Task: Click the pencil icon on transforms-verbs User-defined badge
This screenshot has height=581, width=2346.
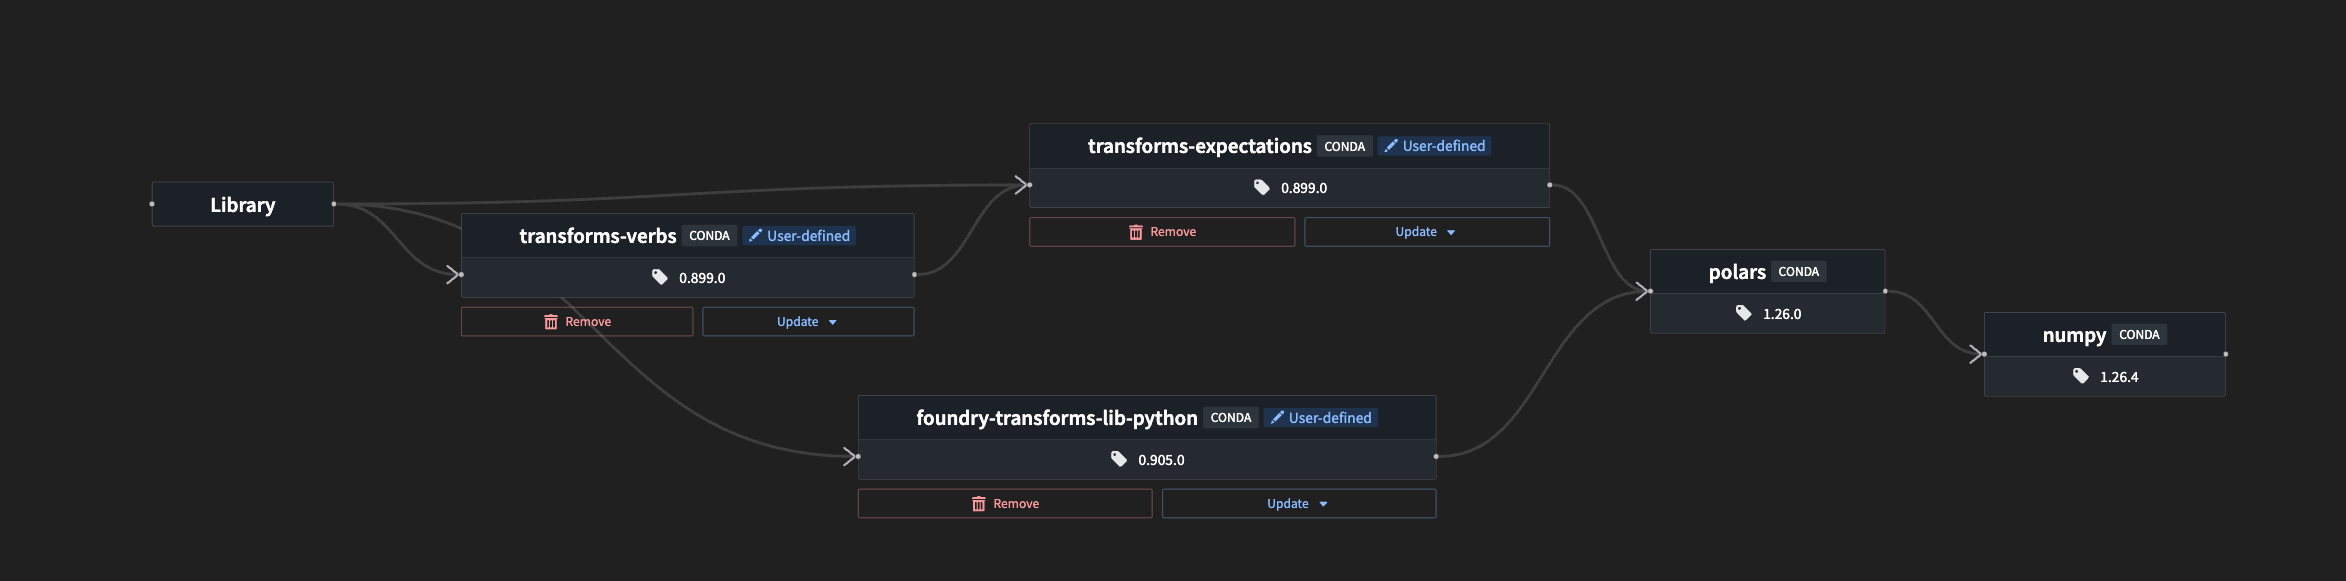Action: point(756,235)
